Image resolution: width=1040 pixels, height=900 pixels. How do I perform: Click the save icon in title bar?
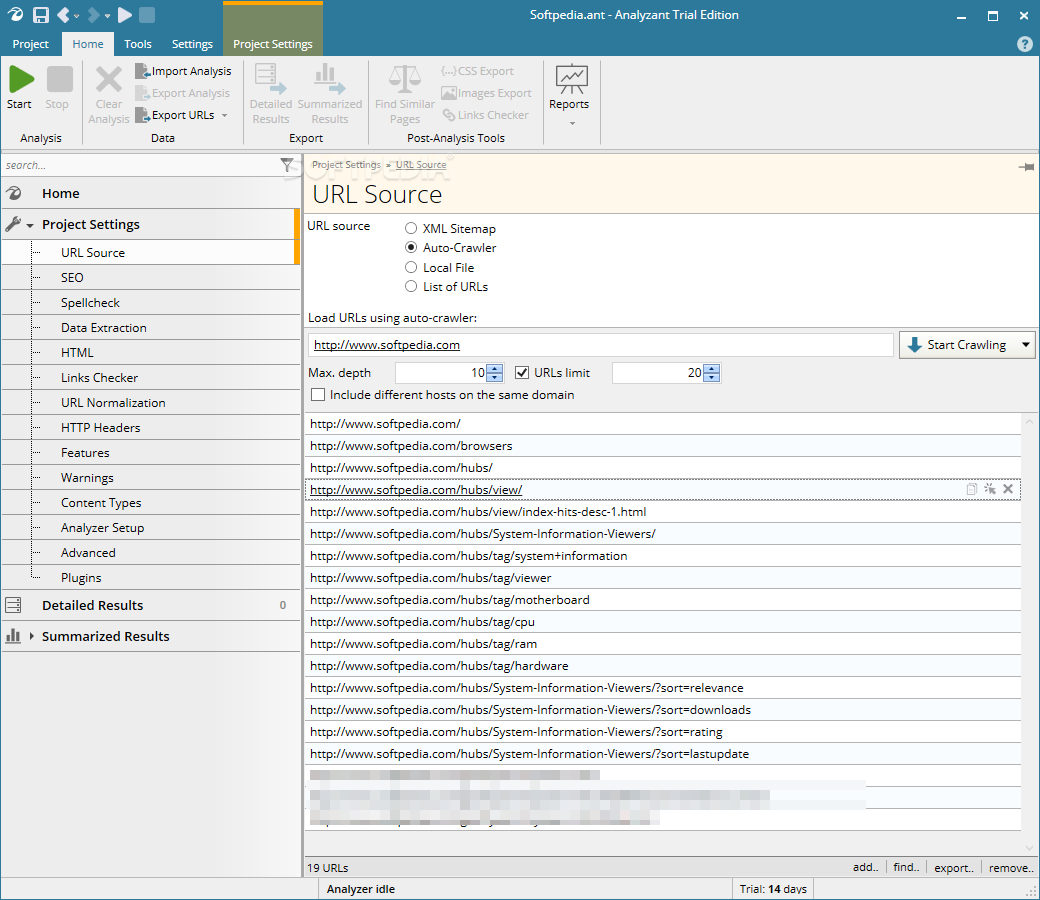click(x=40, y=15)
